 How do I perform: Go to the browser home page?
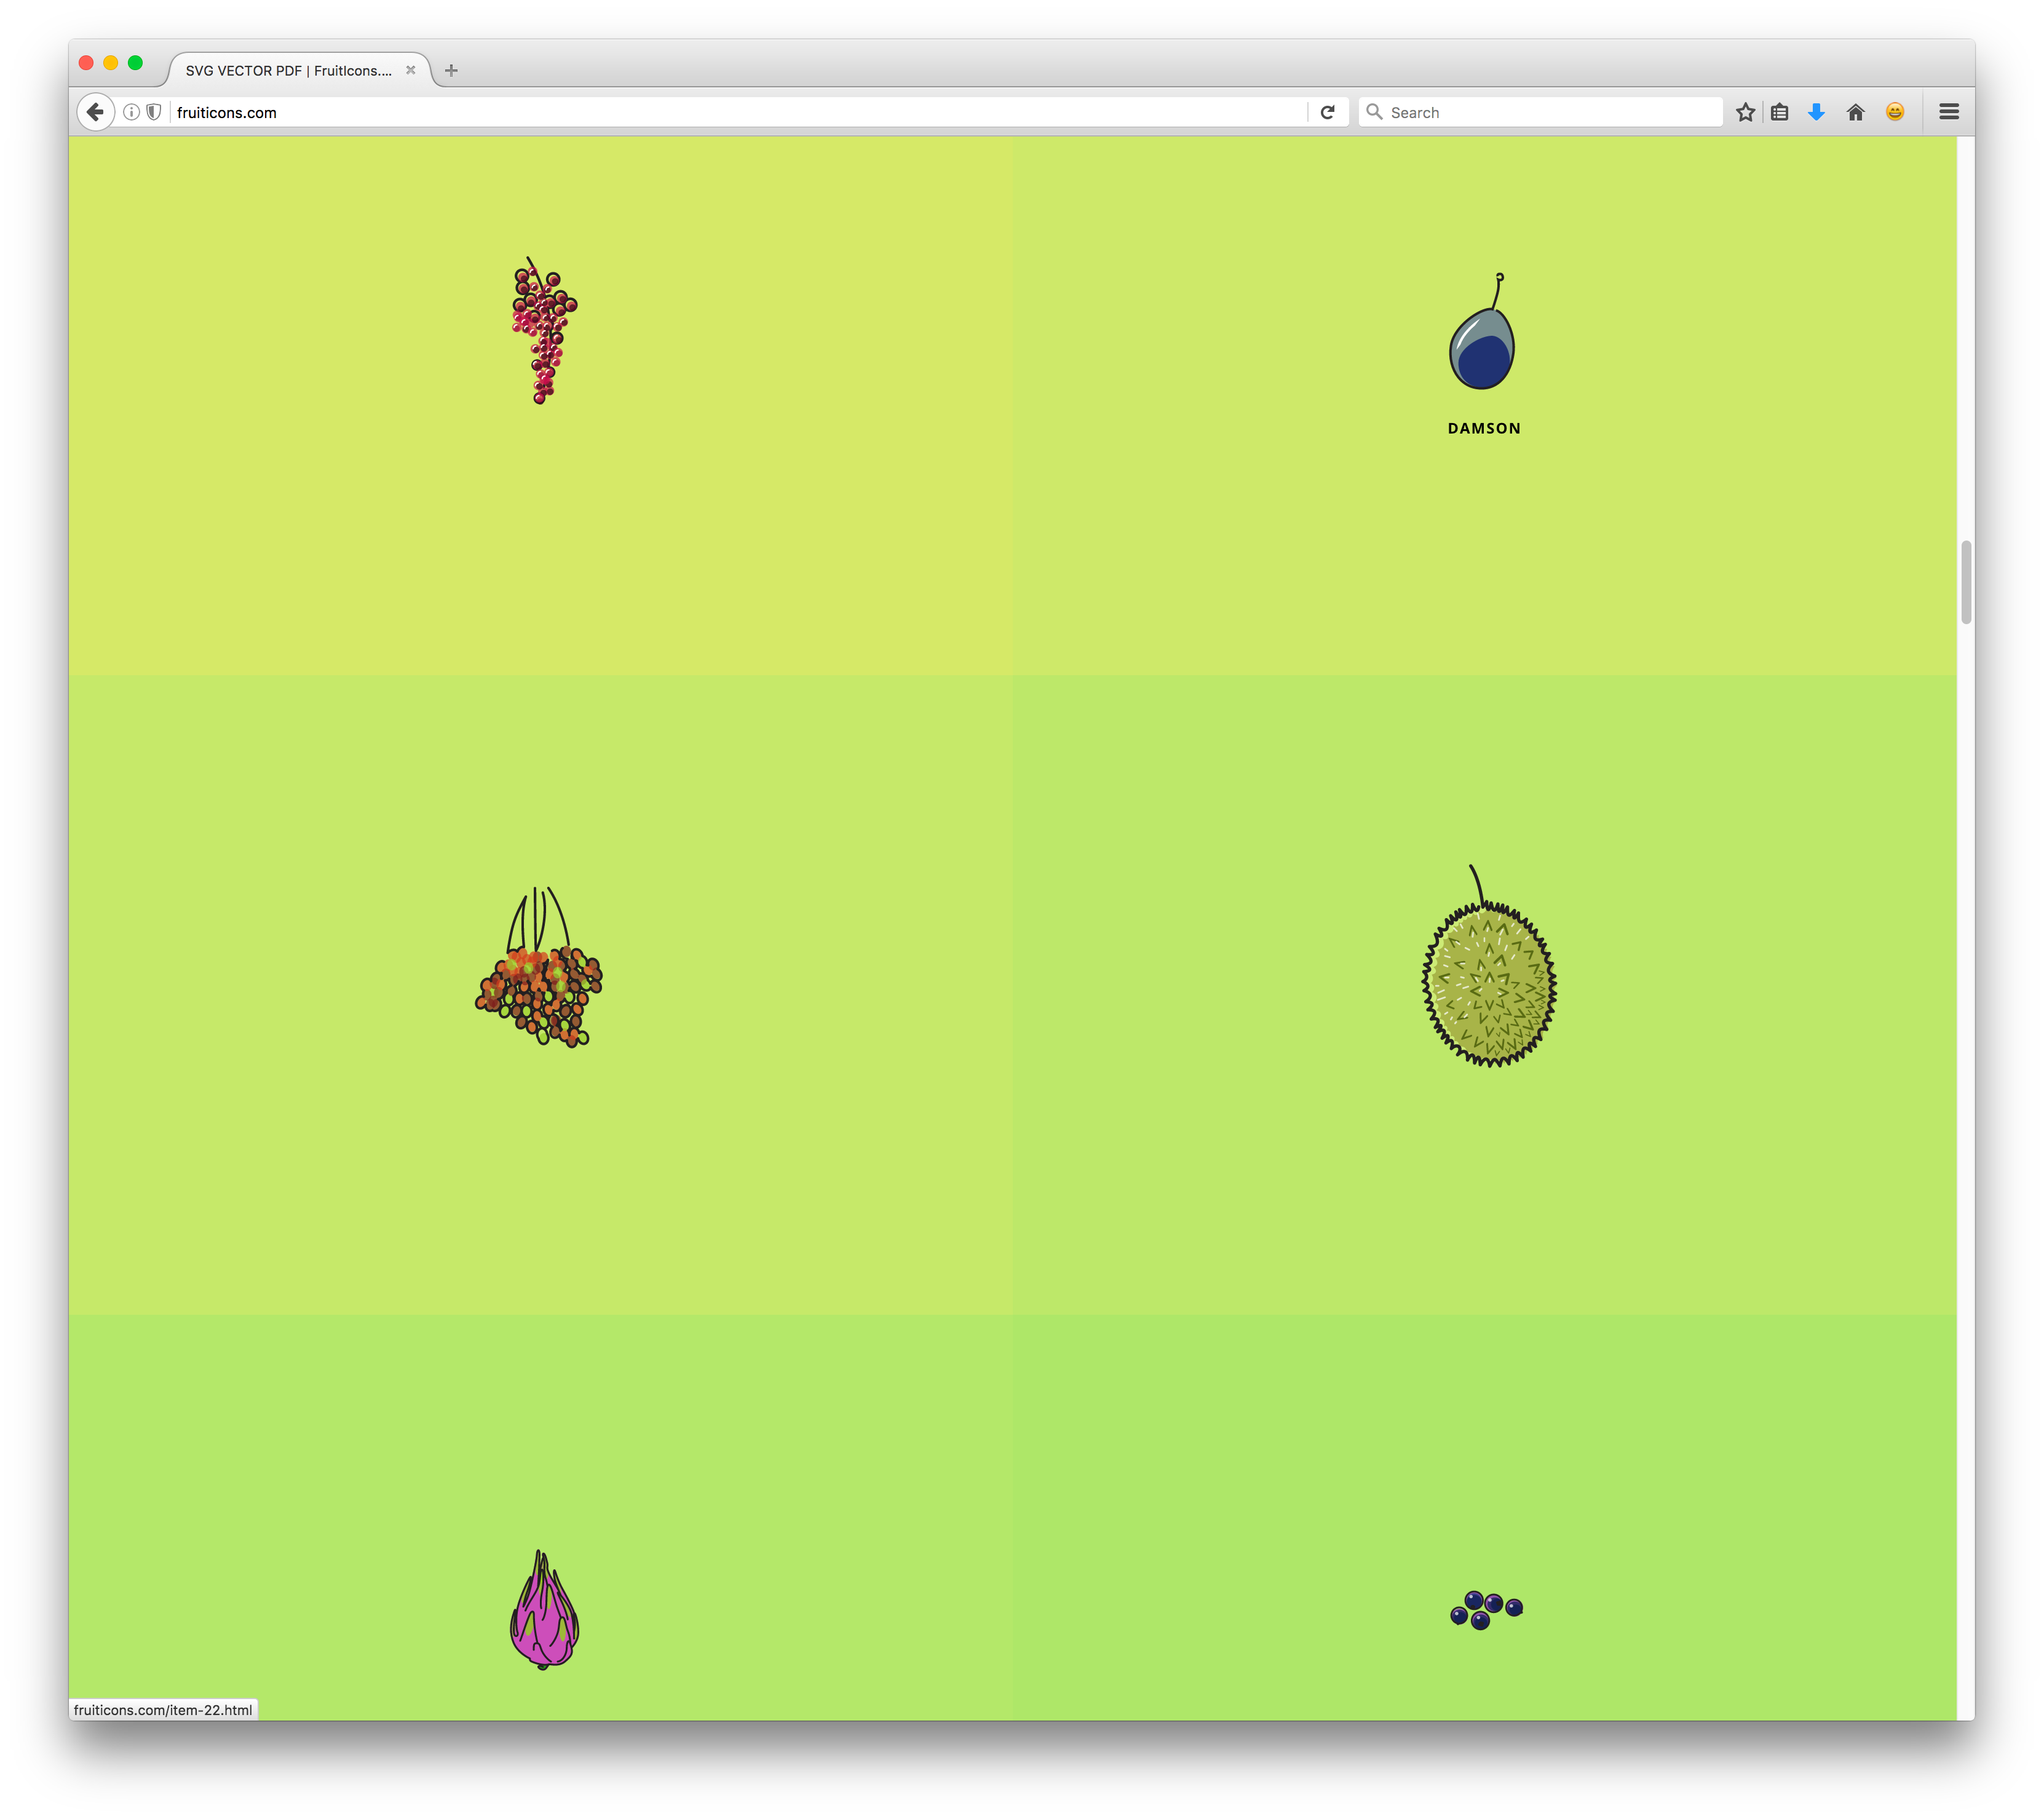click(1855, 112)
